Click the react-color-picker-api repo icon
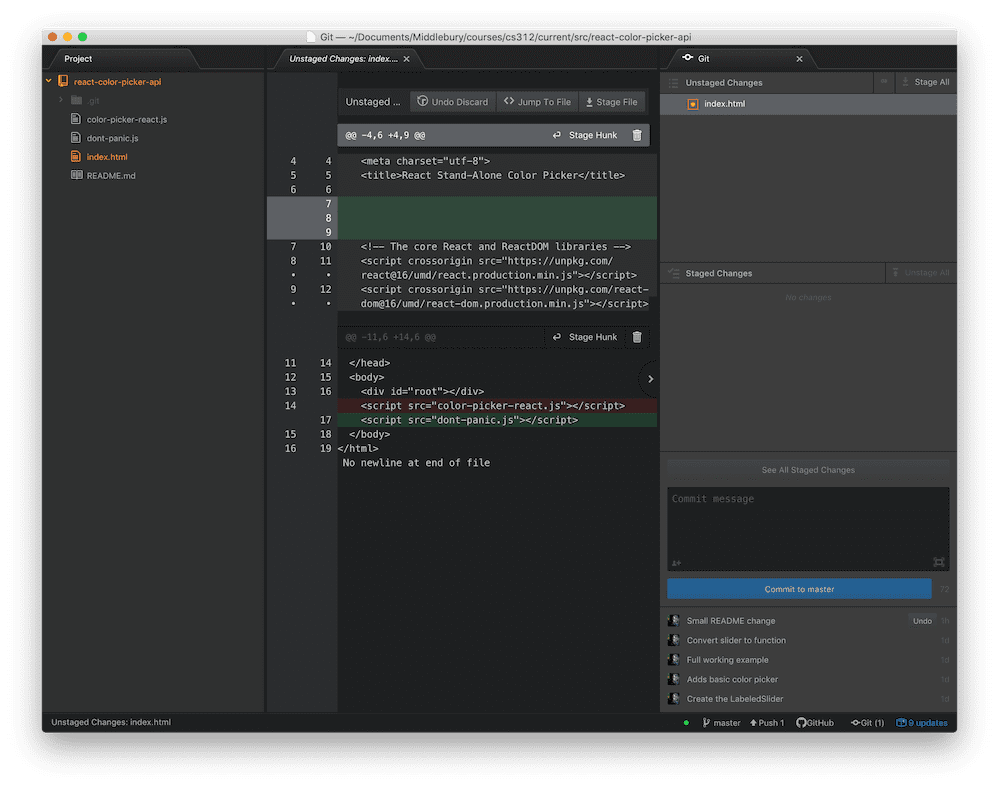Viewport: 999px width, 788px height. [63, 81]
